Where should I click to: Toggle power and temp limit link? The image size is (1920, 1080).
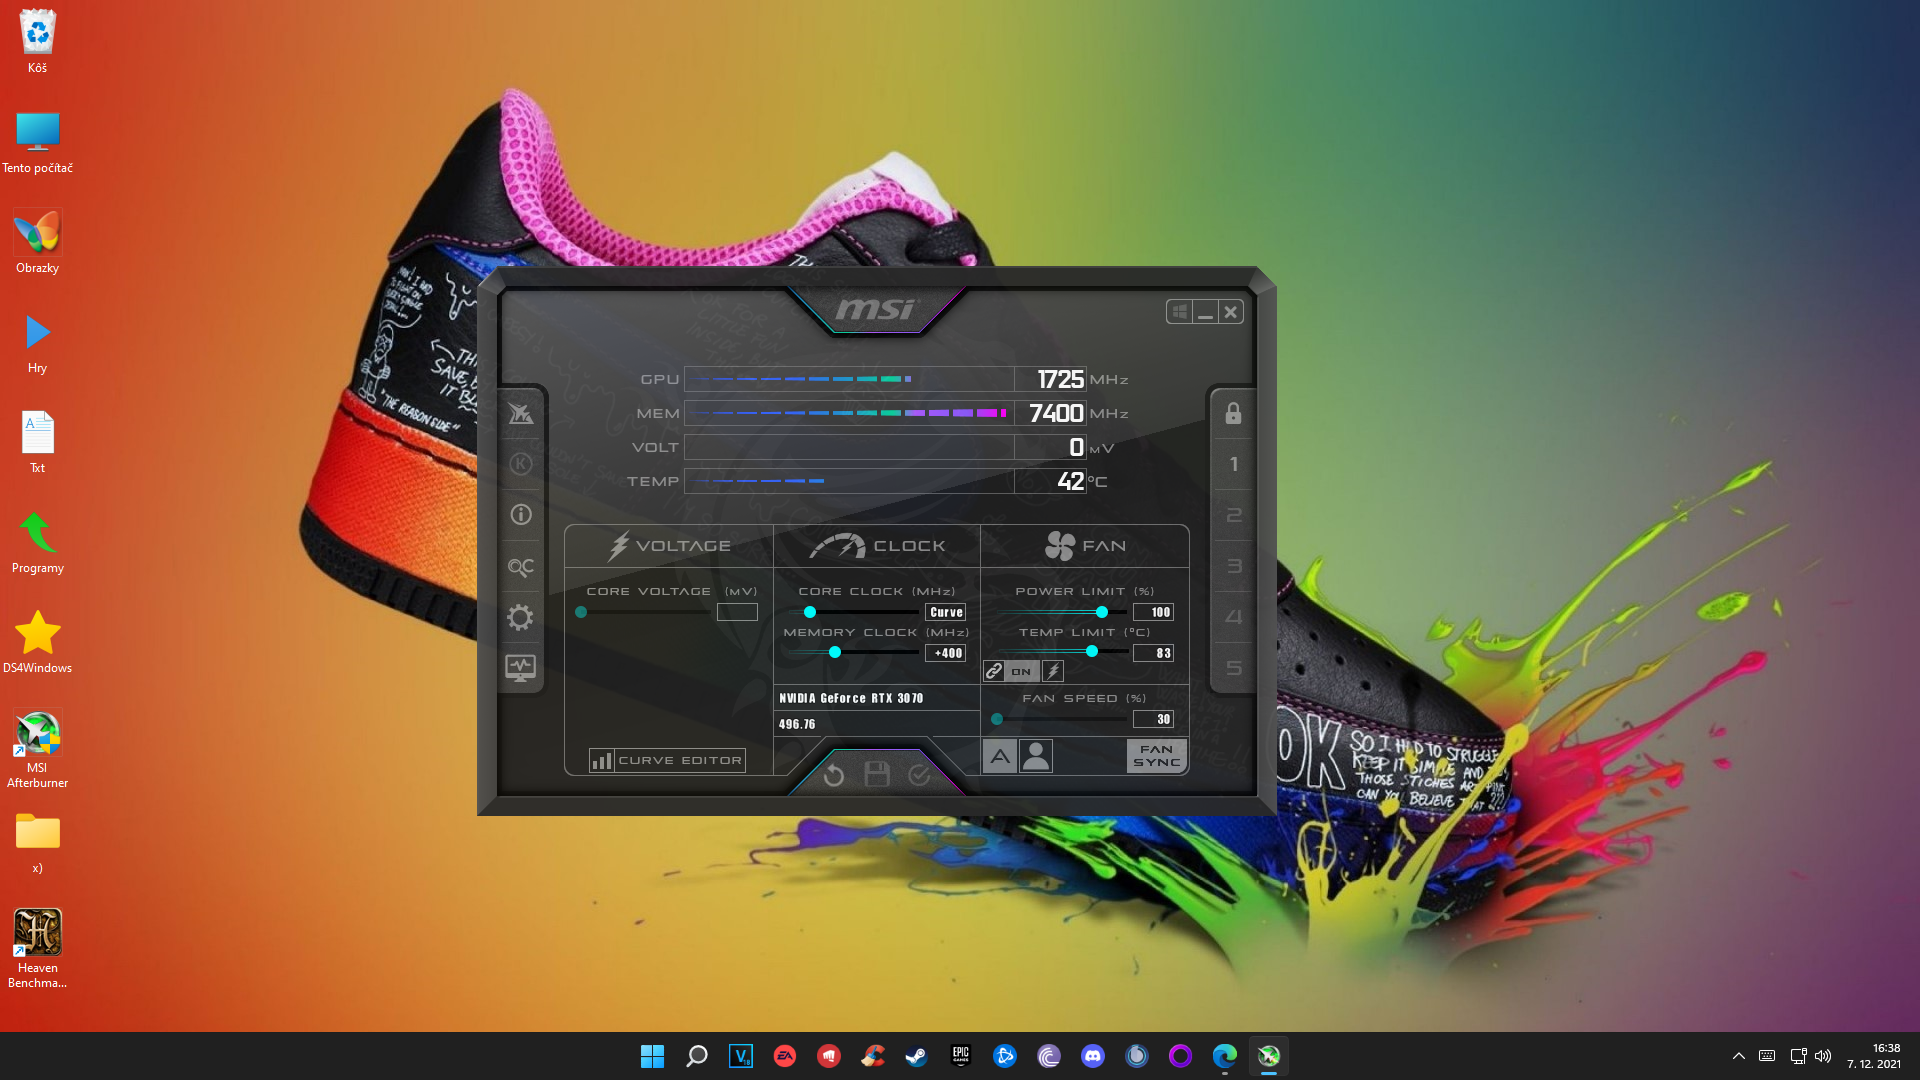[993, 671]
